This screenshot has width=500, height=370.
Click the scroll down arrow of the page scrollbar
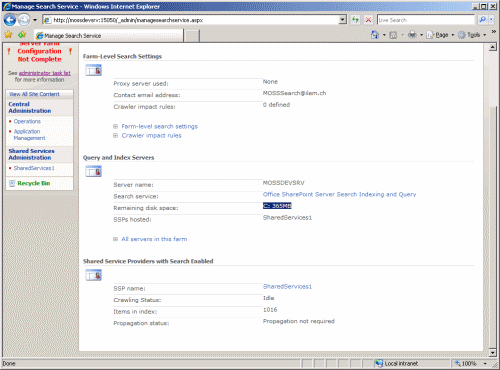[492, 352]
